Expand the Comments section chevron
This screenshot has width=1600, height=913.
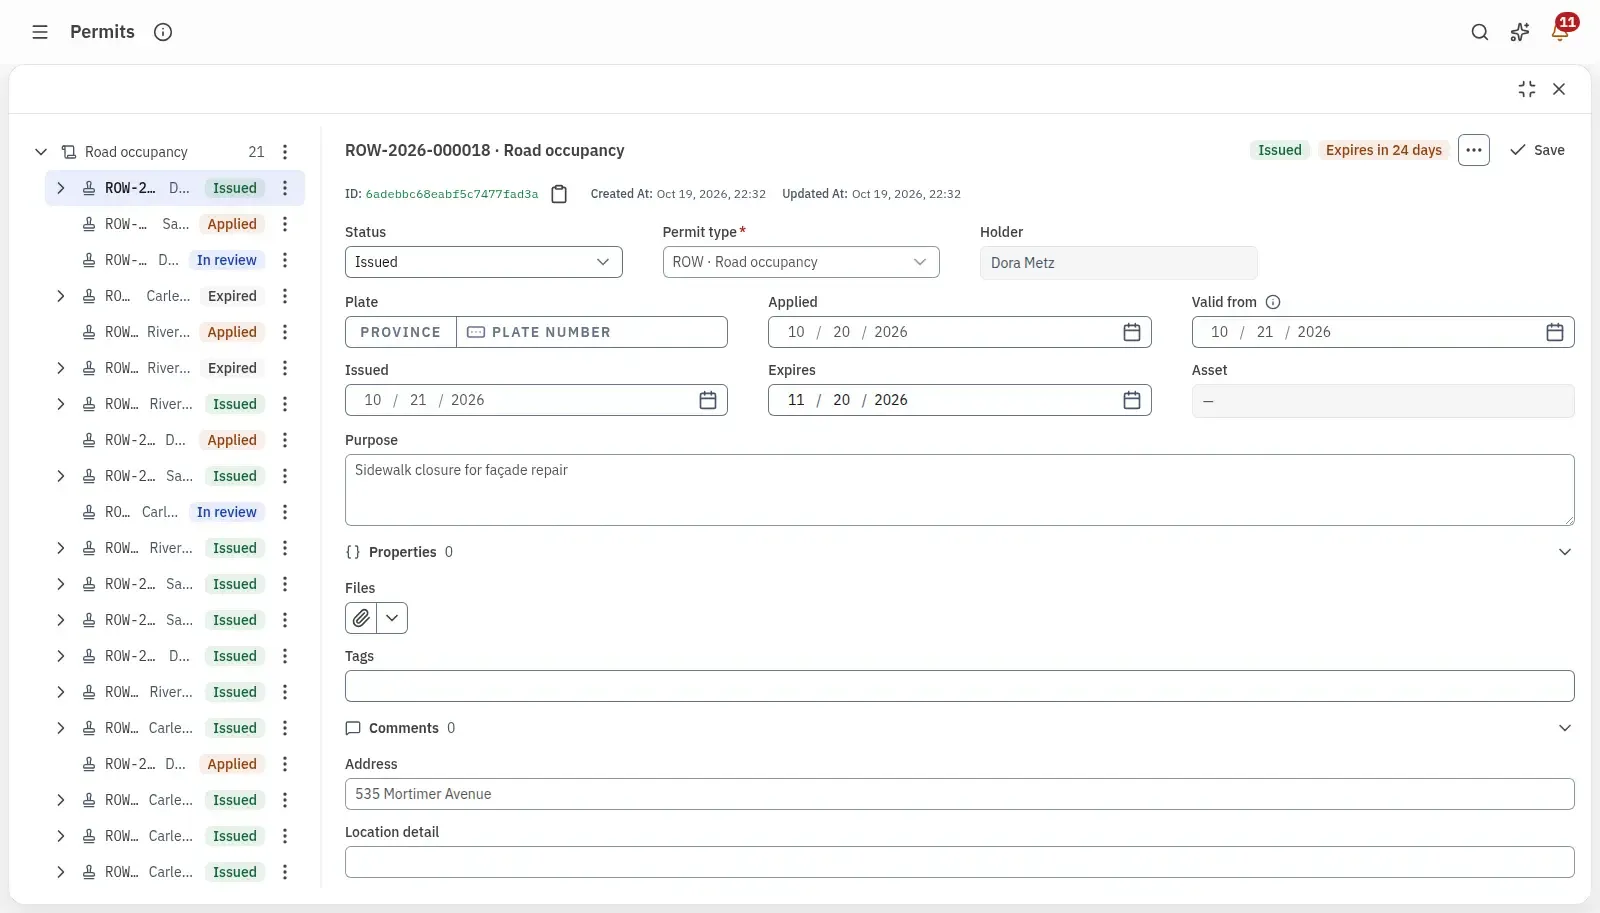pos(1565,728)
